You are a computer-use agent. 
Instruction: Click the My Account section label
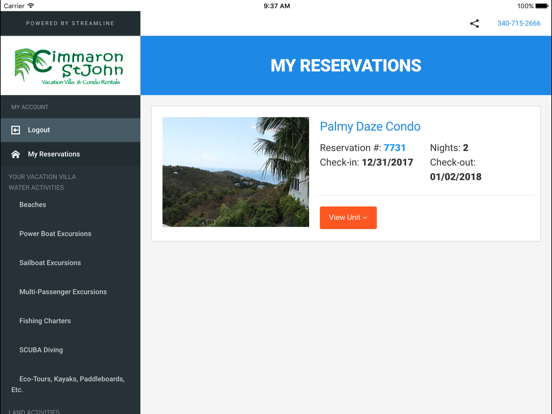coord(30,107)
